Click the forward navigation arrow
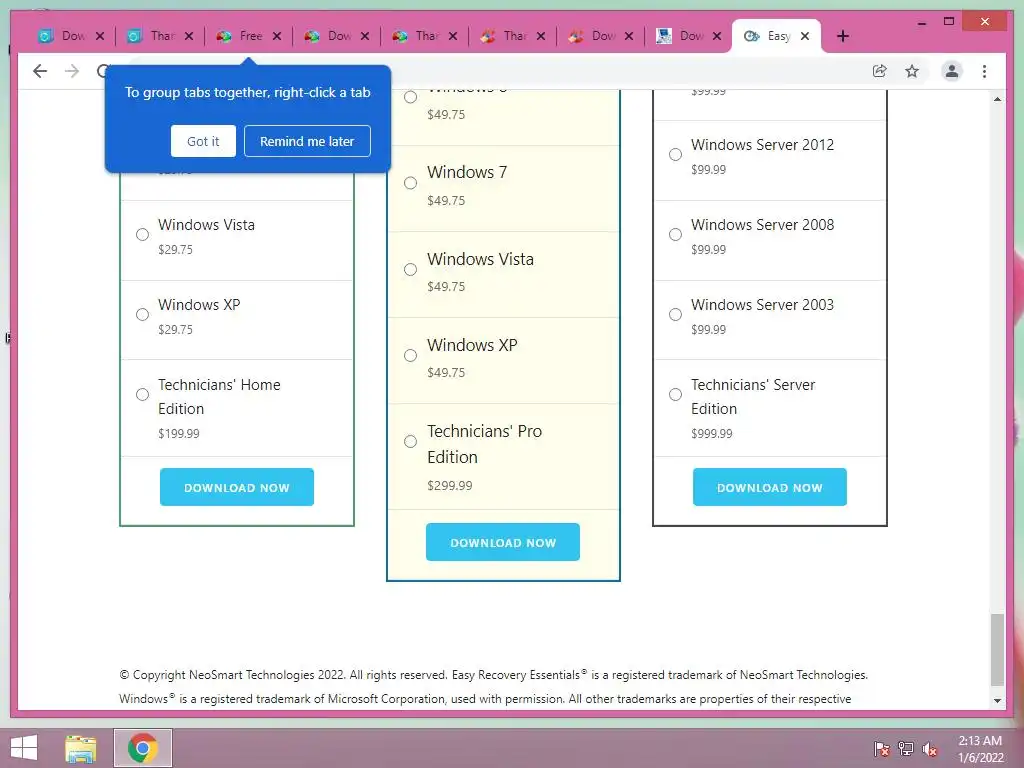 (x=72, y=71)
